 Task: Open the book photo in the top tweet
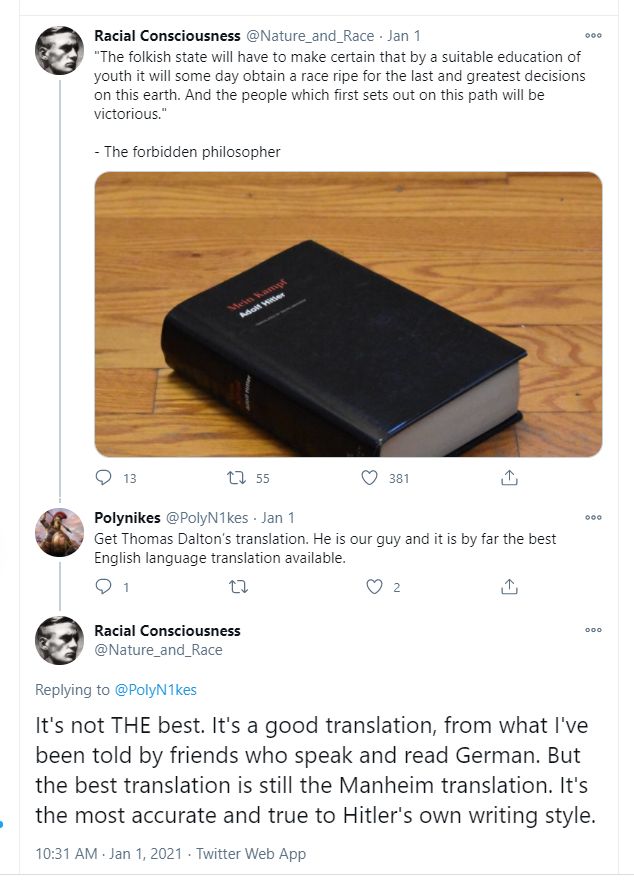click(348, 314)
